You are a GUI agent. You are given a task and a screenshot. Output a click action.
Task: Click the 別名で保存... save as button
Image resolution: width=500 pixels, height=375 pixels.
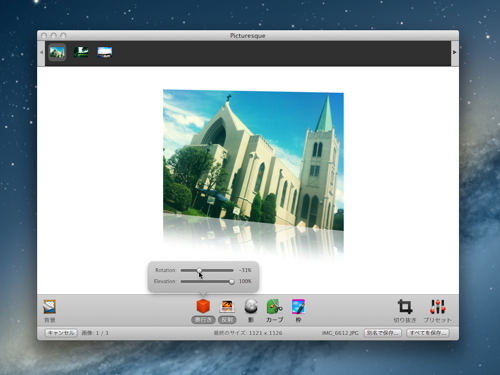pyautogui.click(x=383, y=333)
